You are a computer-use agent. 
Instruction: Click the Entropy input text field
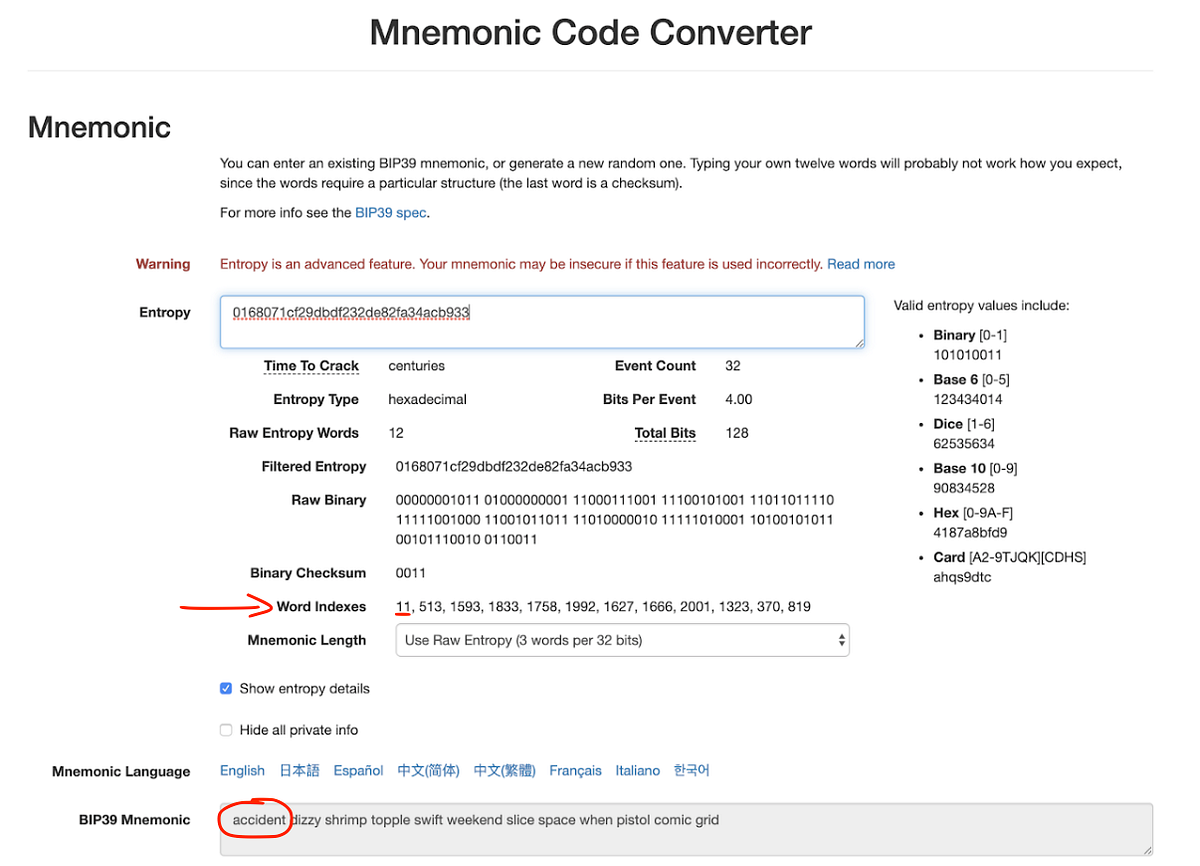pyautogui.click(x=541, y=322)
